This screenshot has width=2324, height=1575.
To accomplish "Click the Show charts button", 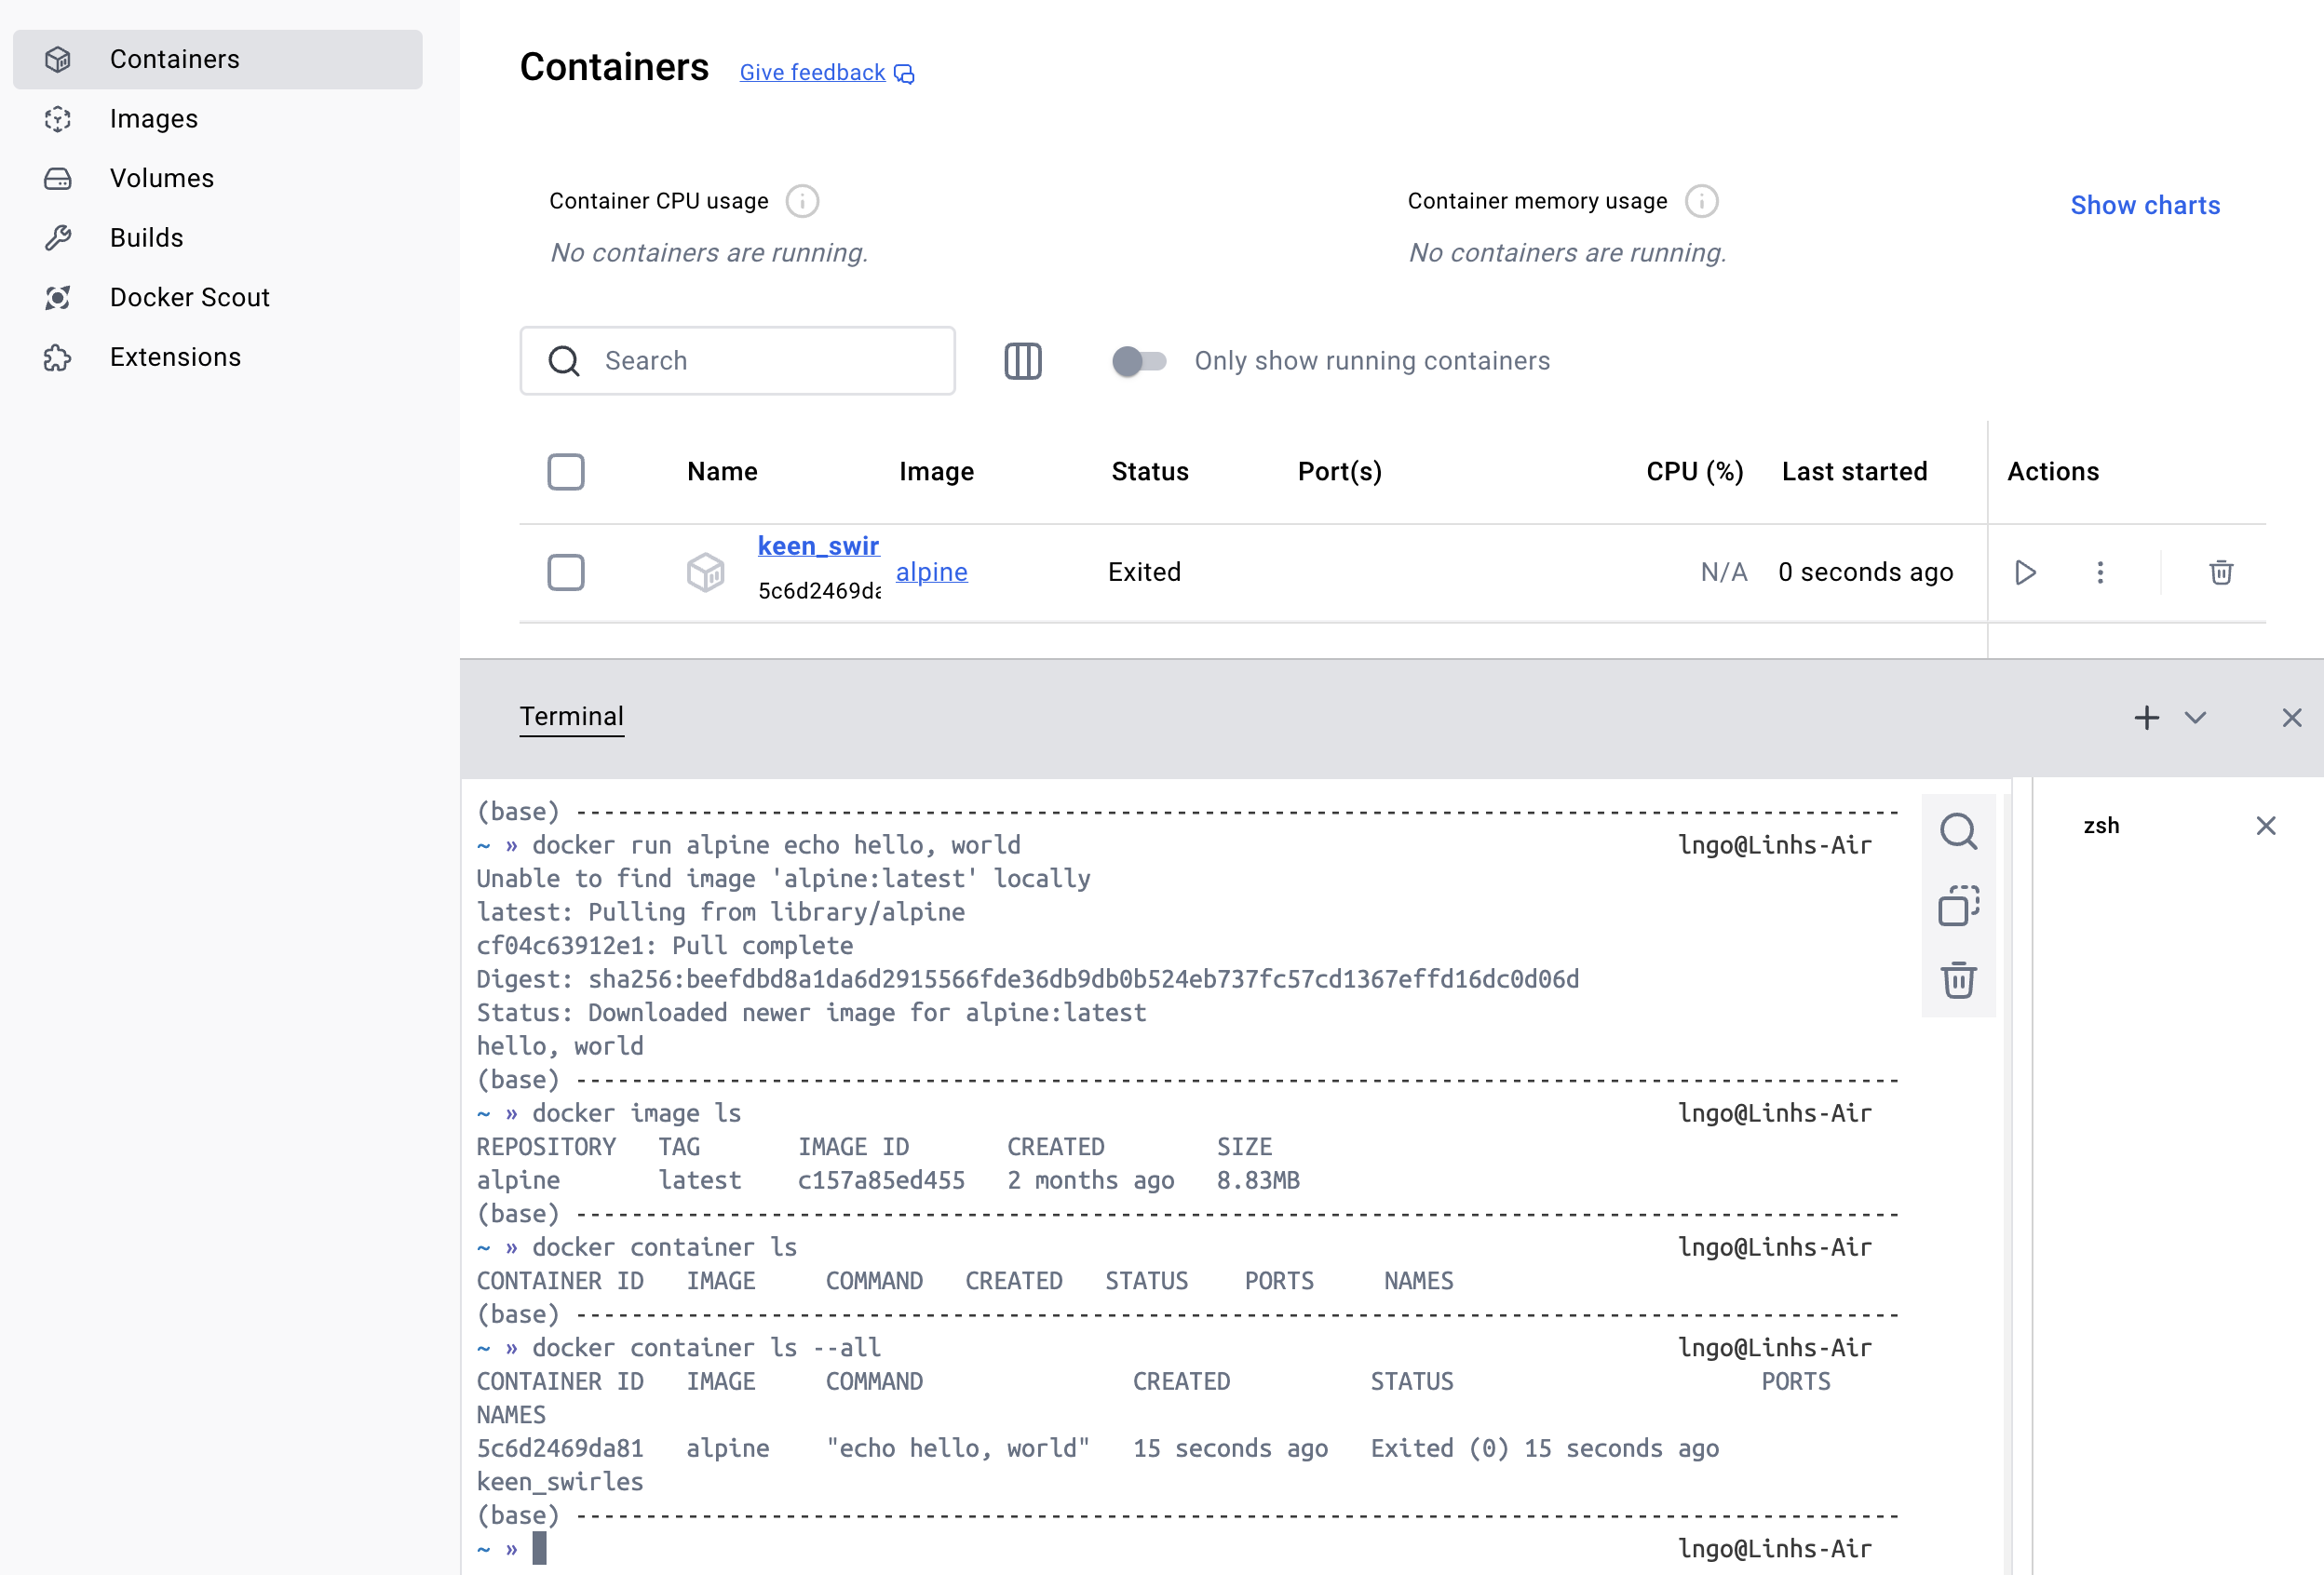I will coord(2144,205).
